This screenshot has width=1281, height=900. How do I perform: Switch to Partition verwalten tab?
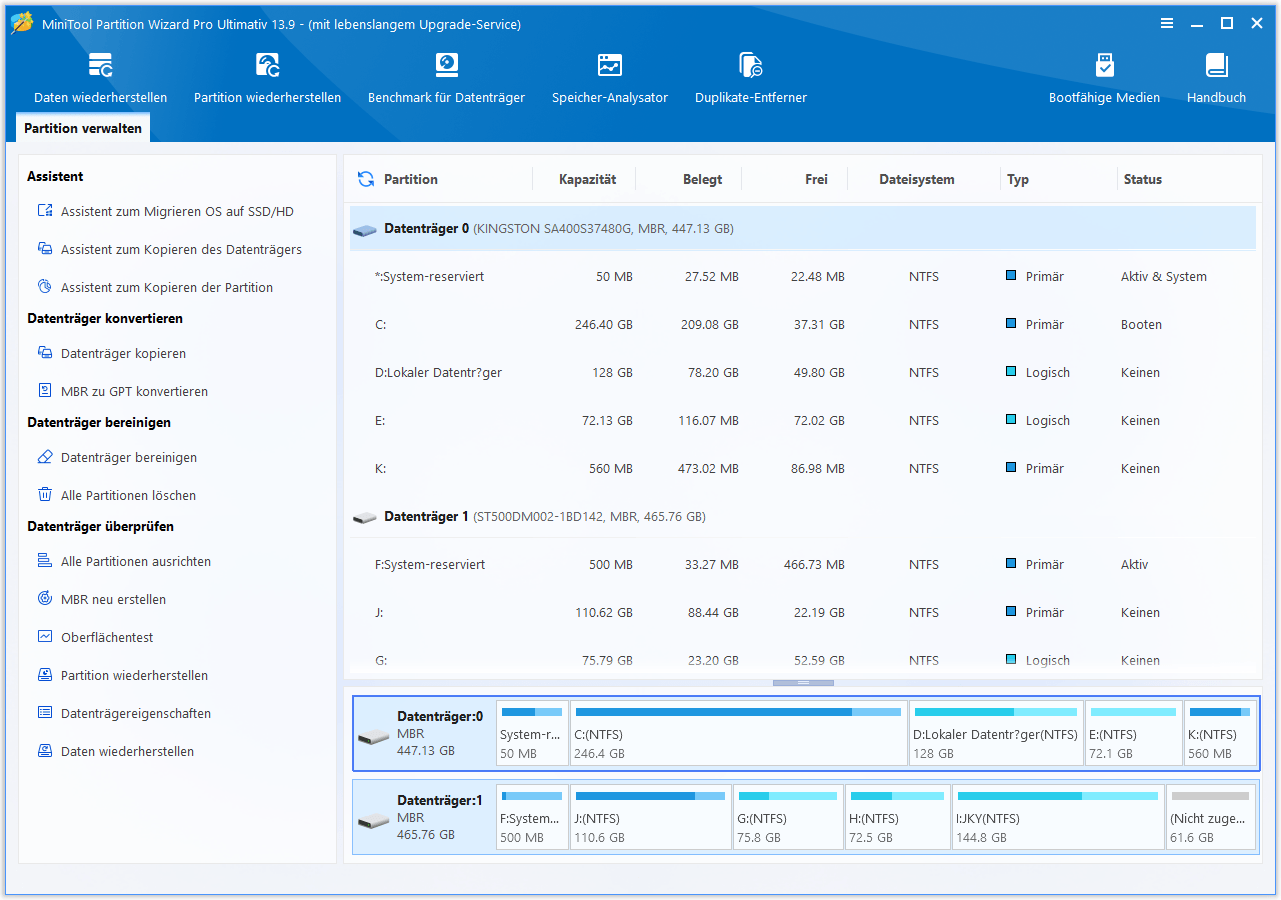point(83,128)
